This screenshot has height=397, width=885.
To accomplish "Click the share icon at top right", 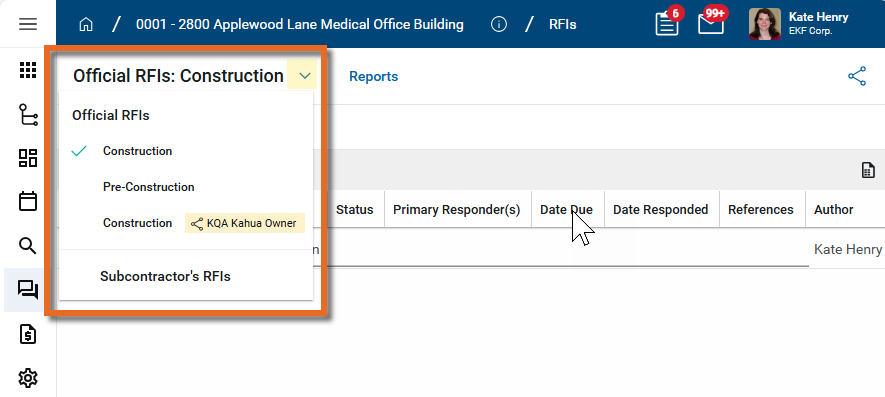I will [857, 76].
